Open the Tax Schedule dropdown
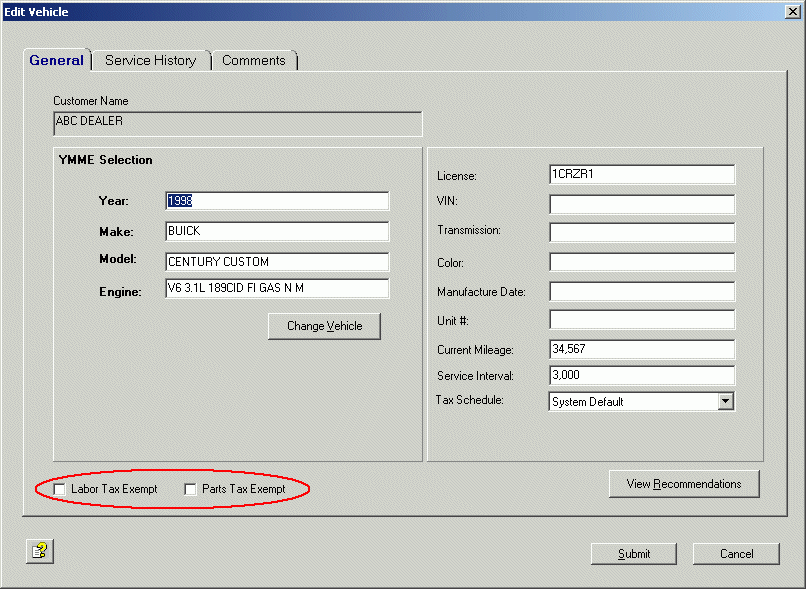 click(726, 402)
